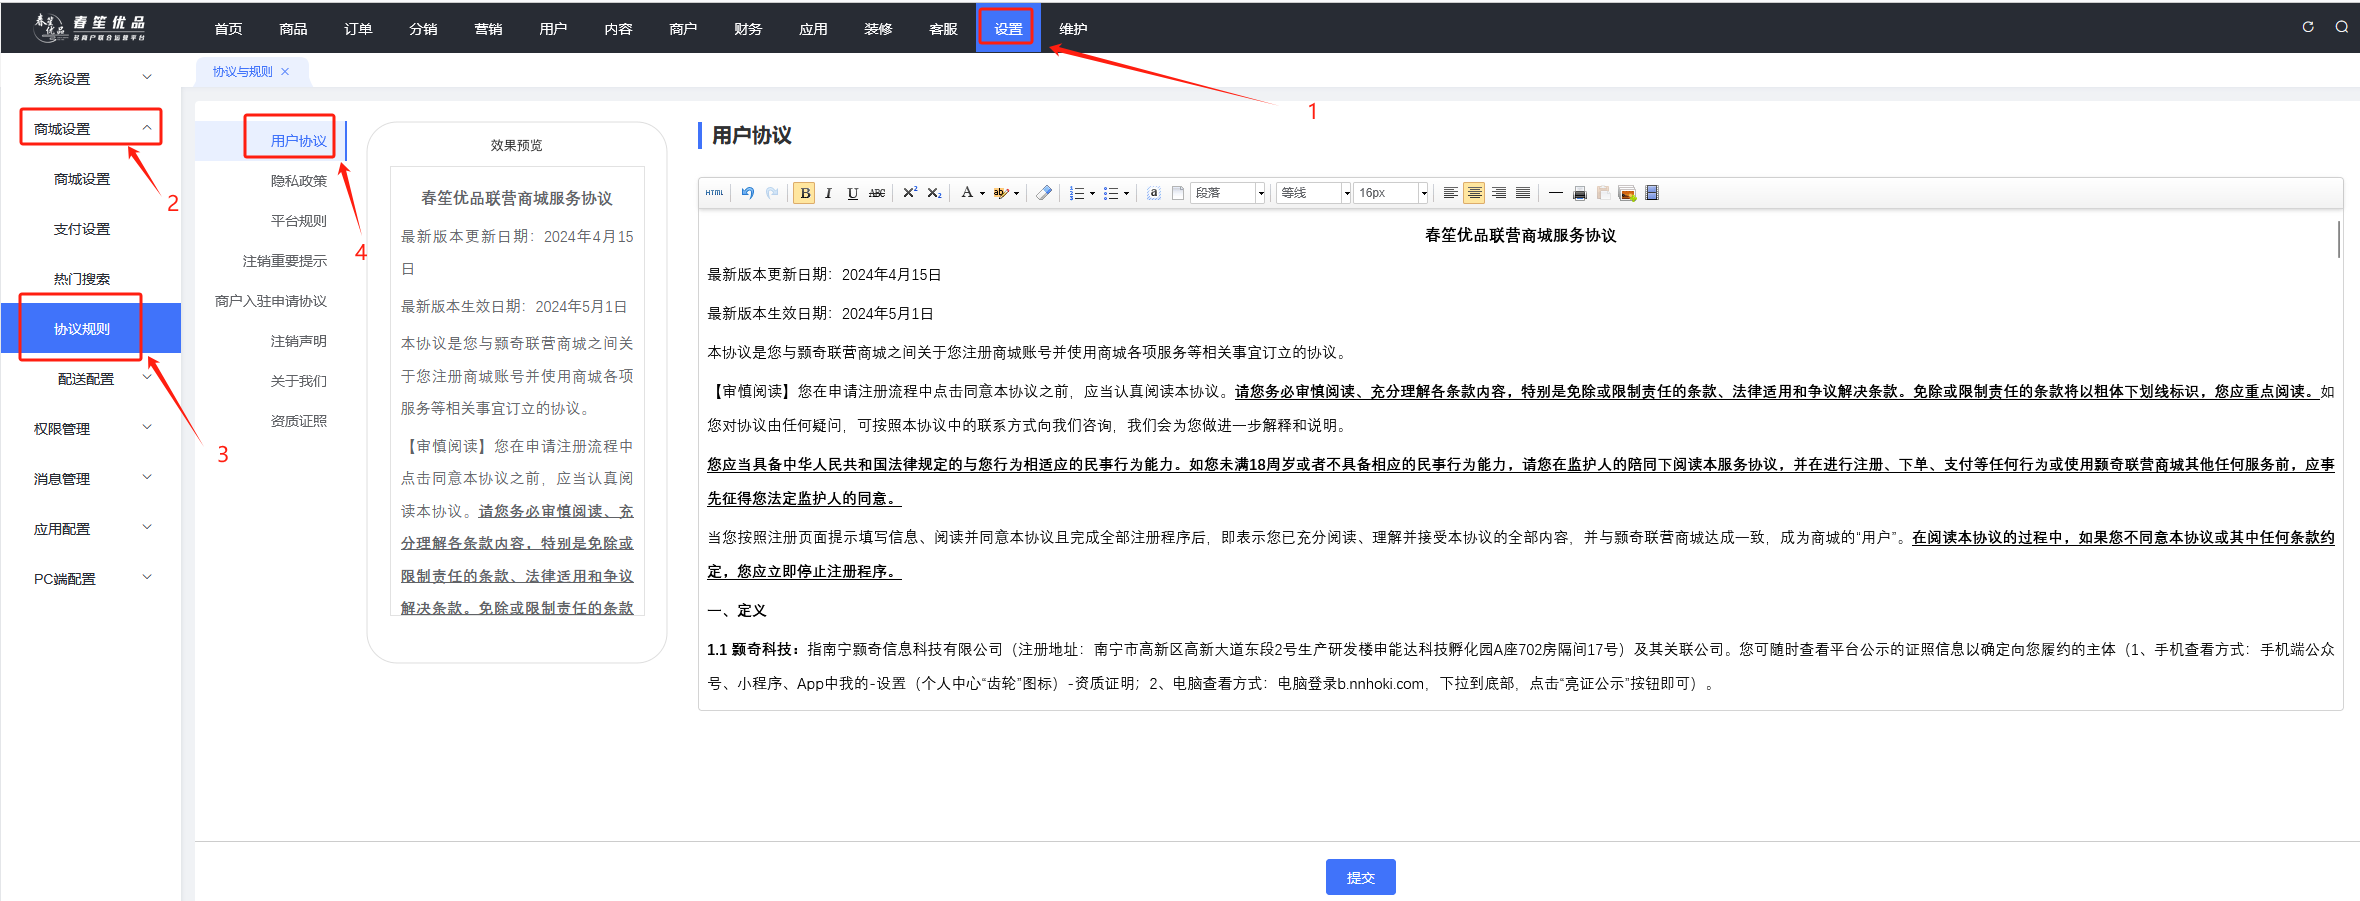Align text left
Image resolution: width=2360 pixels, height=901 pixels.
[x=1450, y=193]
